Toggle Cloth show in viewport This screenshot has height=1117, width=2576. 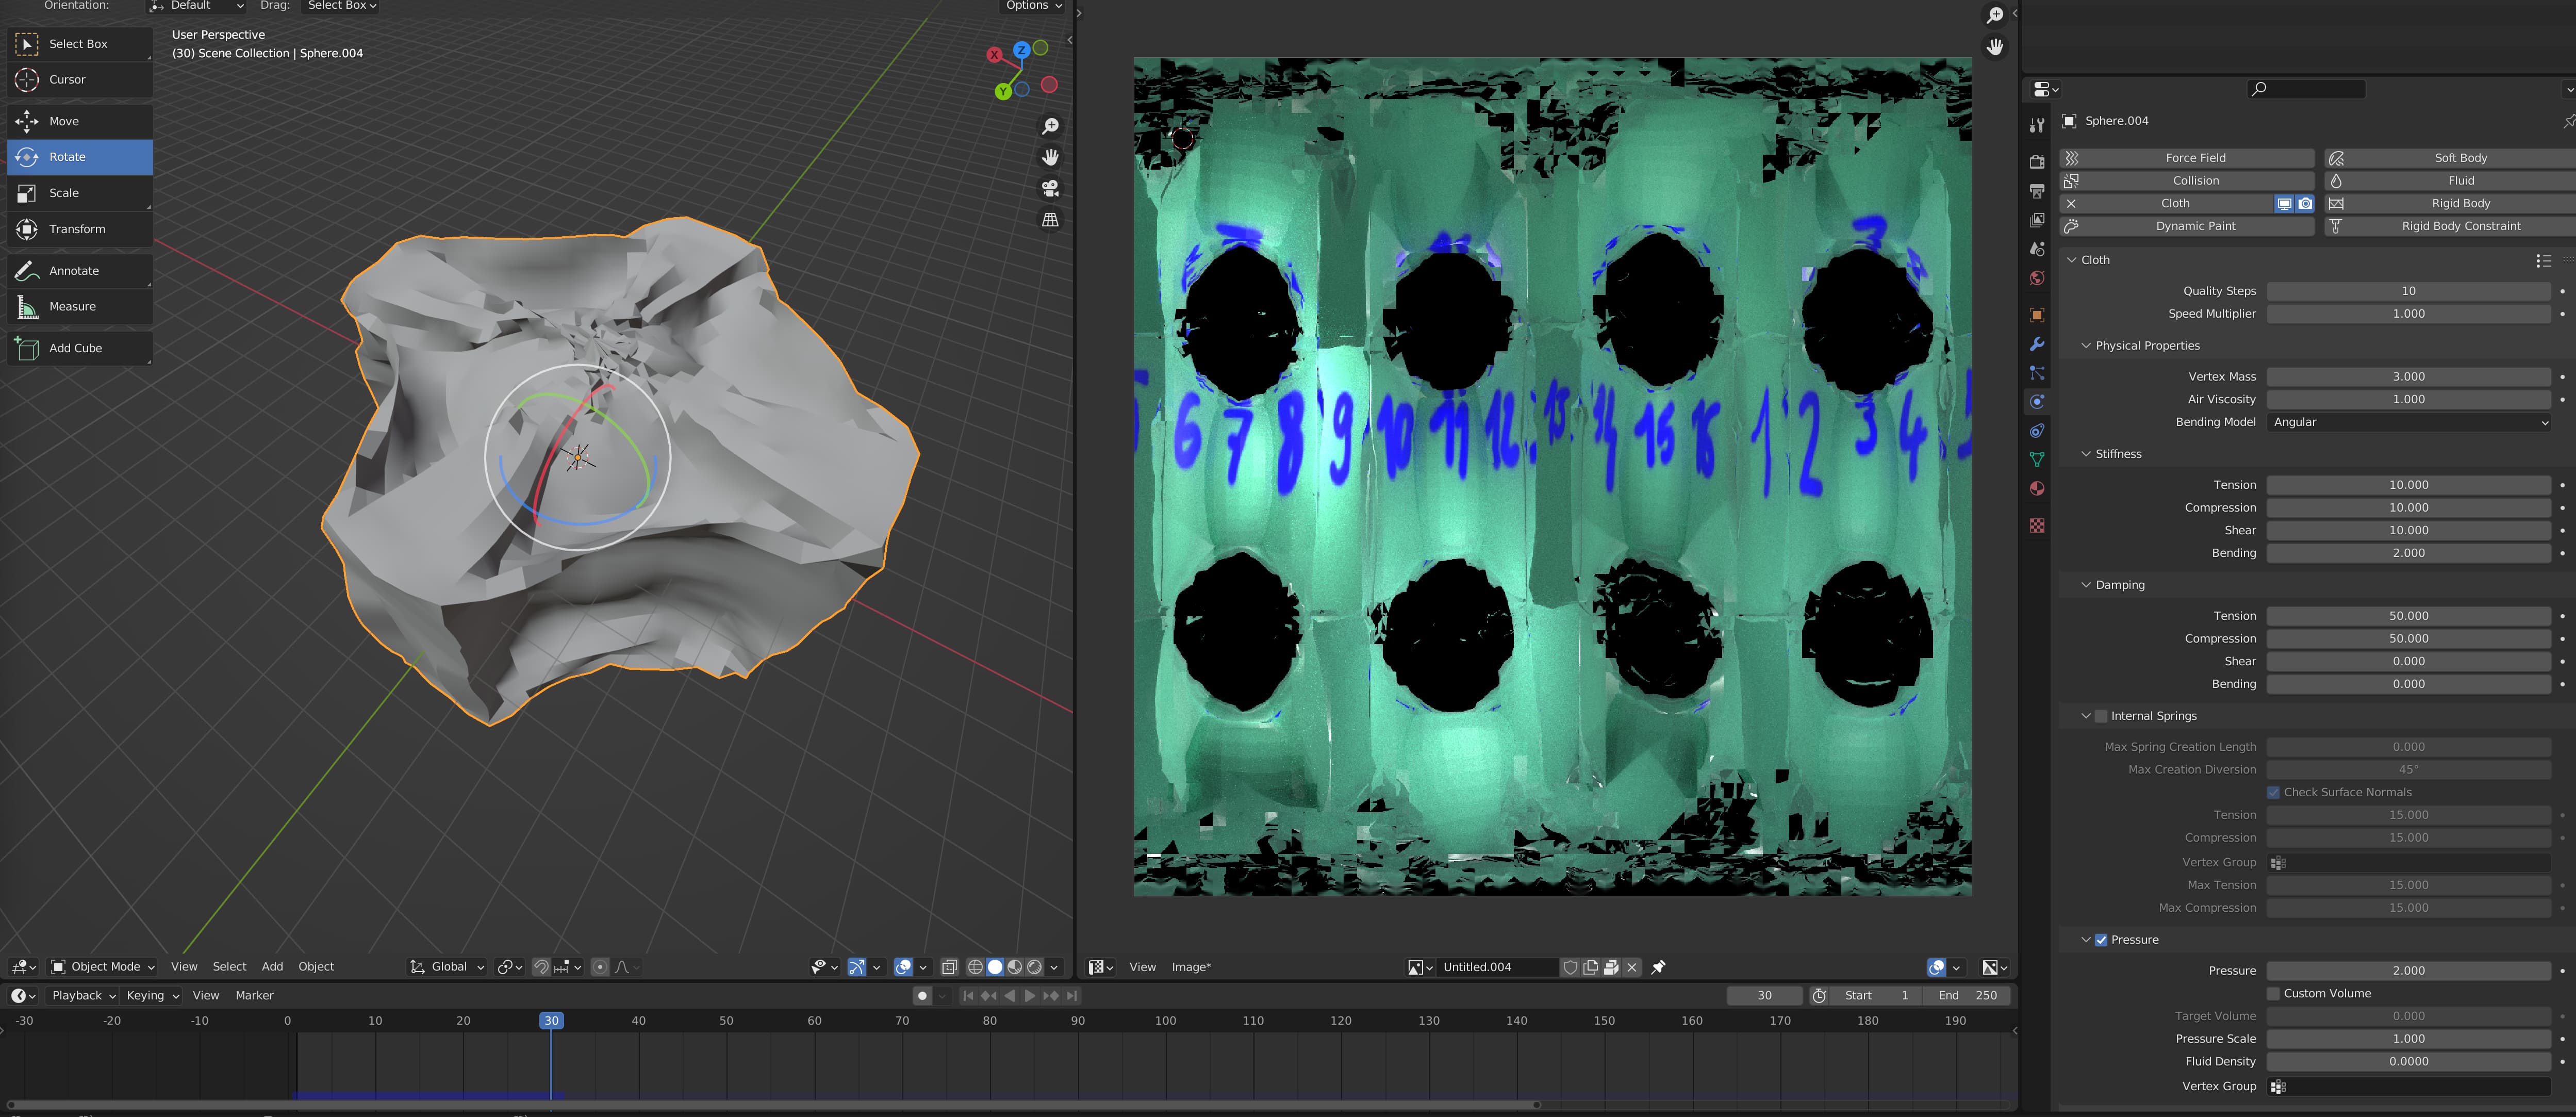coord(2284,204)
